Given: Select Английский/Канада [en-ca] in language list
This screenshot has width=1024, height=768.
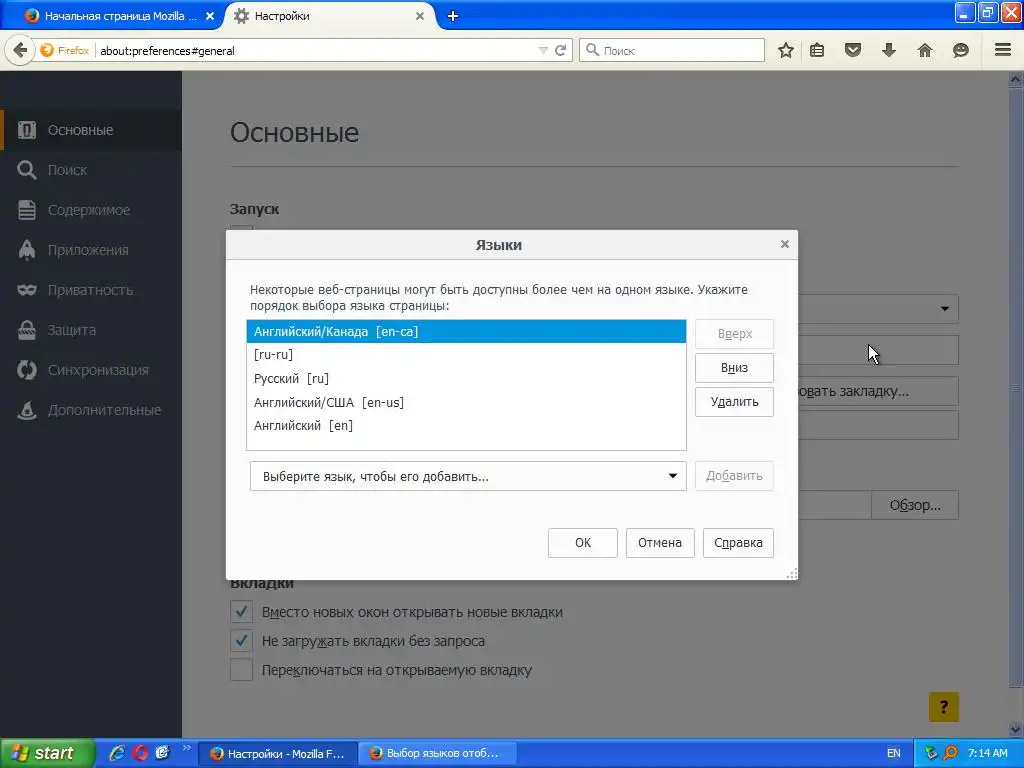Looking at the screenshot, I should [466, 332].
